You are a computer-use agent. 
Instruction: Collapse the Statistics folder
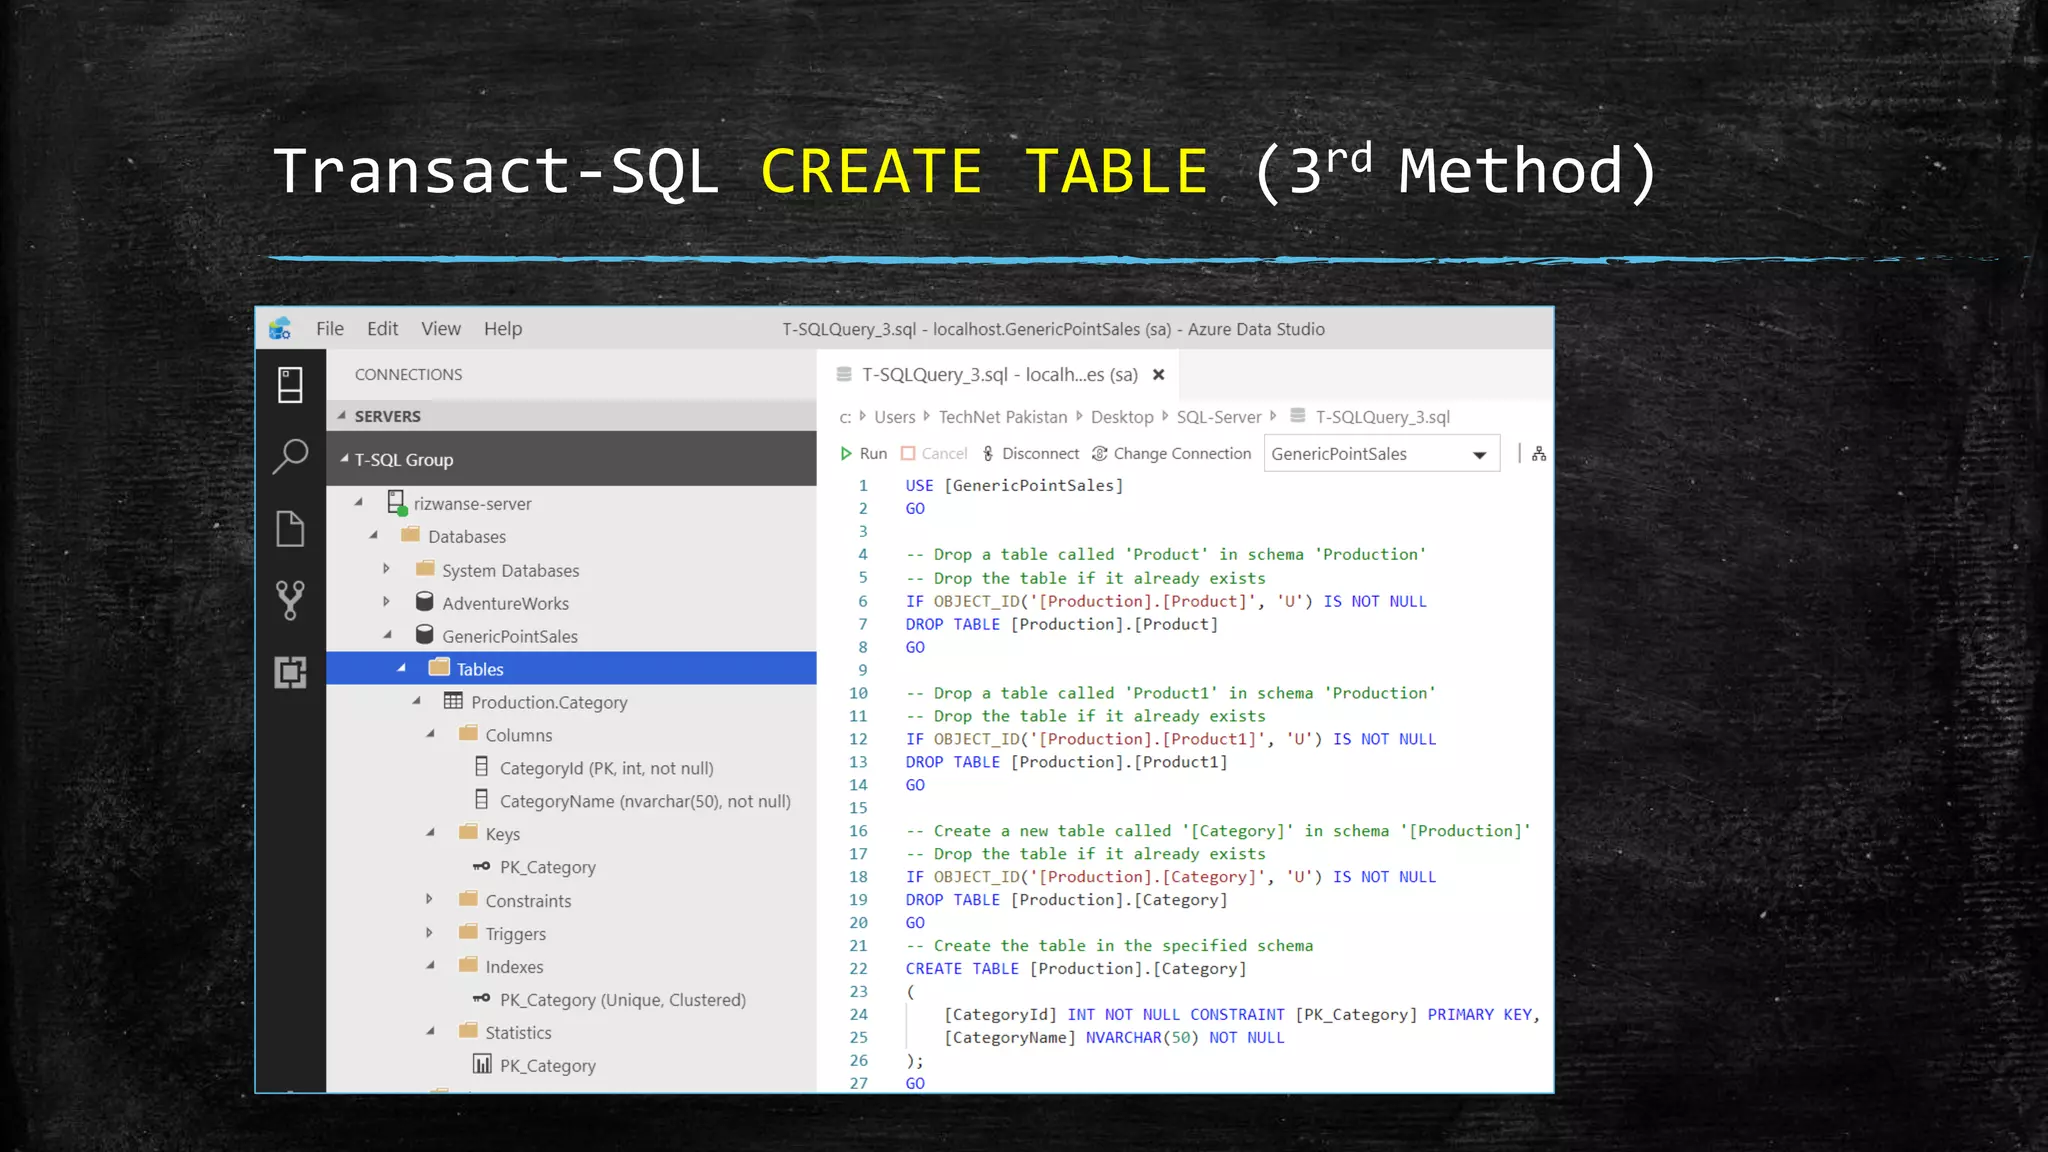tap(430, 1032)
